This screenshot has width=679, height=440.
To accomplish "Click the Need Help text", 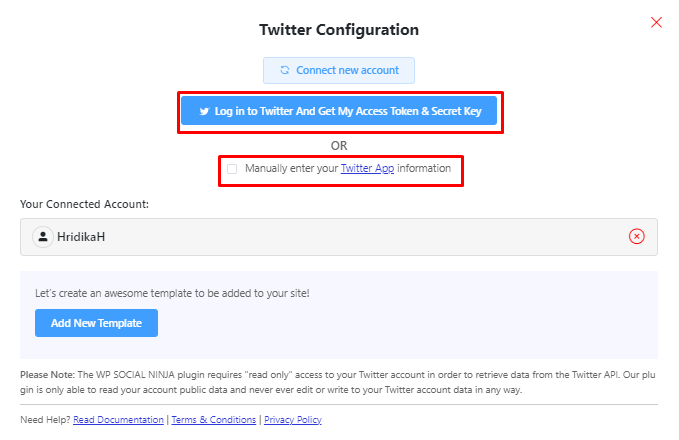I will click(44, 420).
